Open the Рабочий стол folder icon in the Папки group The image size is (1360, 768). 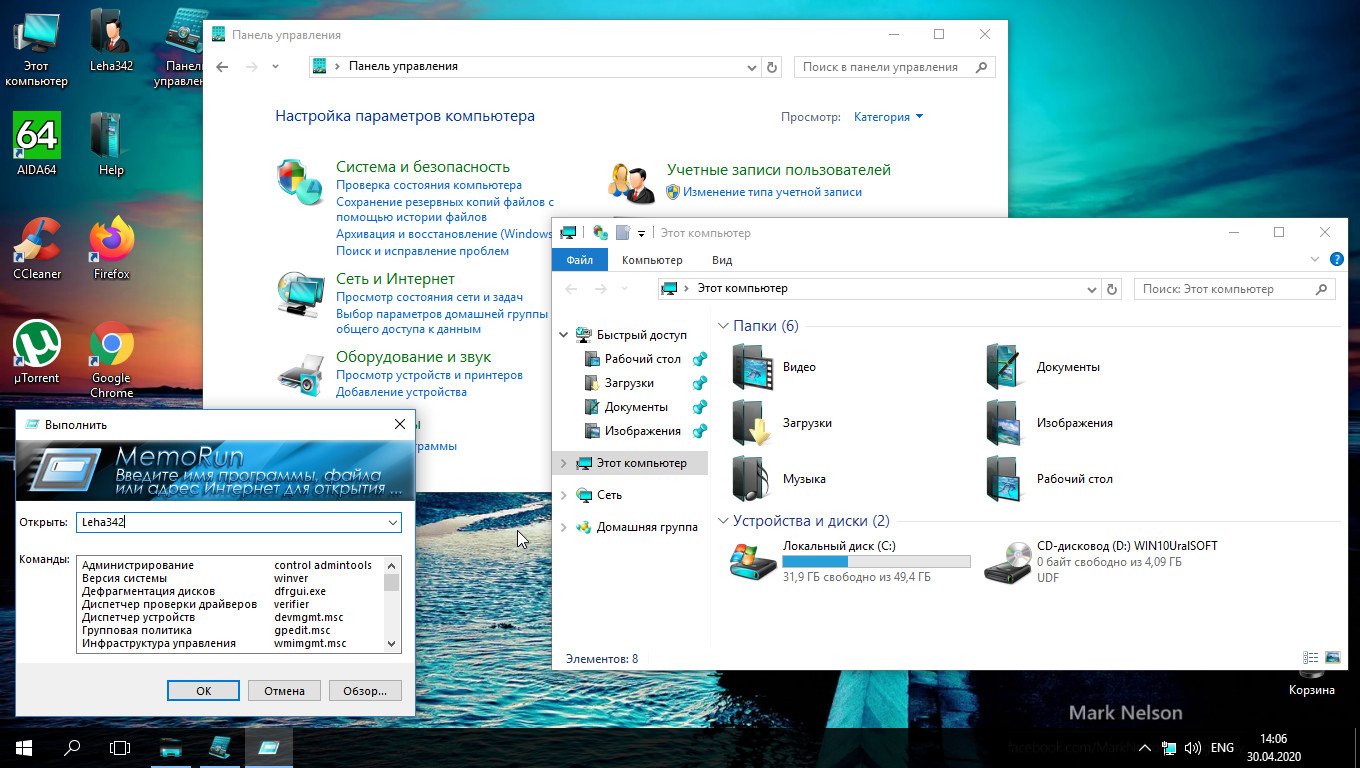coord(1005,479)
